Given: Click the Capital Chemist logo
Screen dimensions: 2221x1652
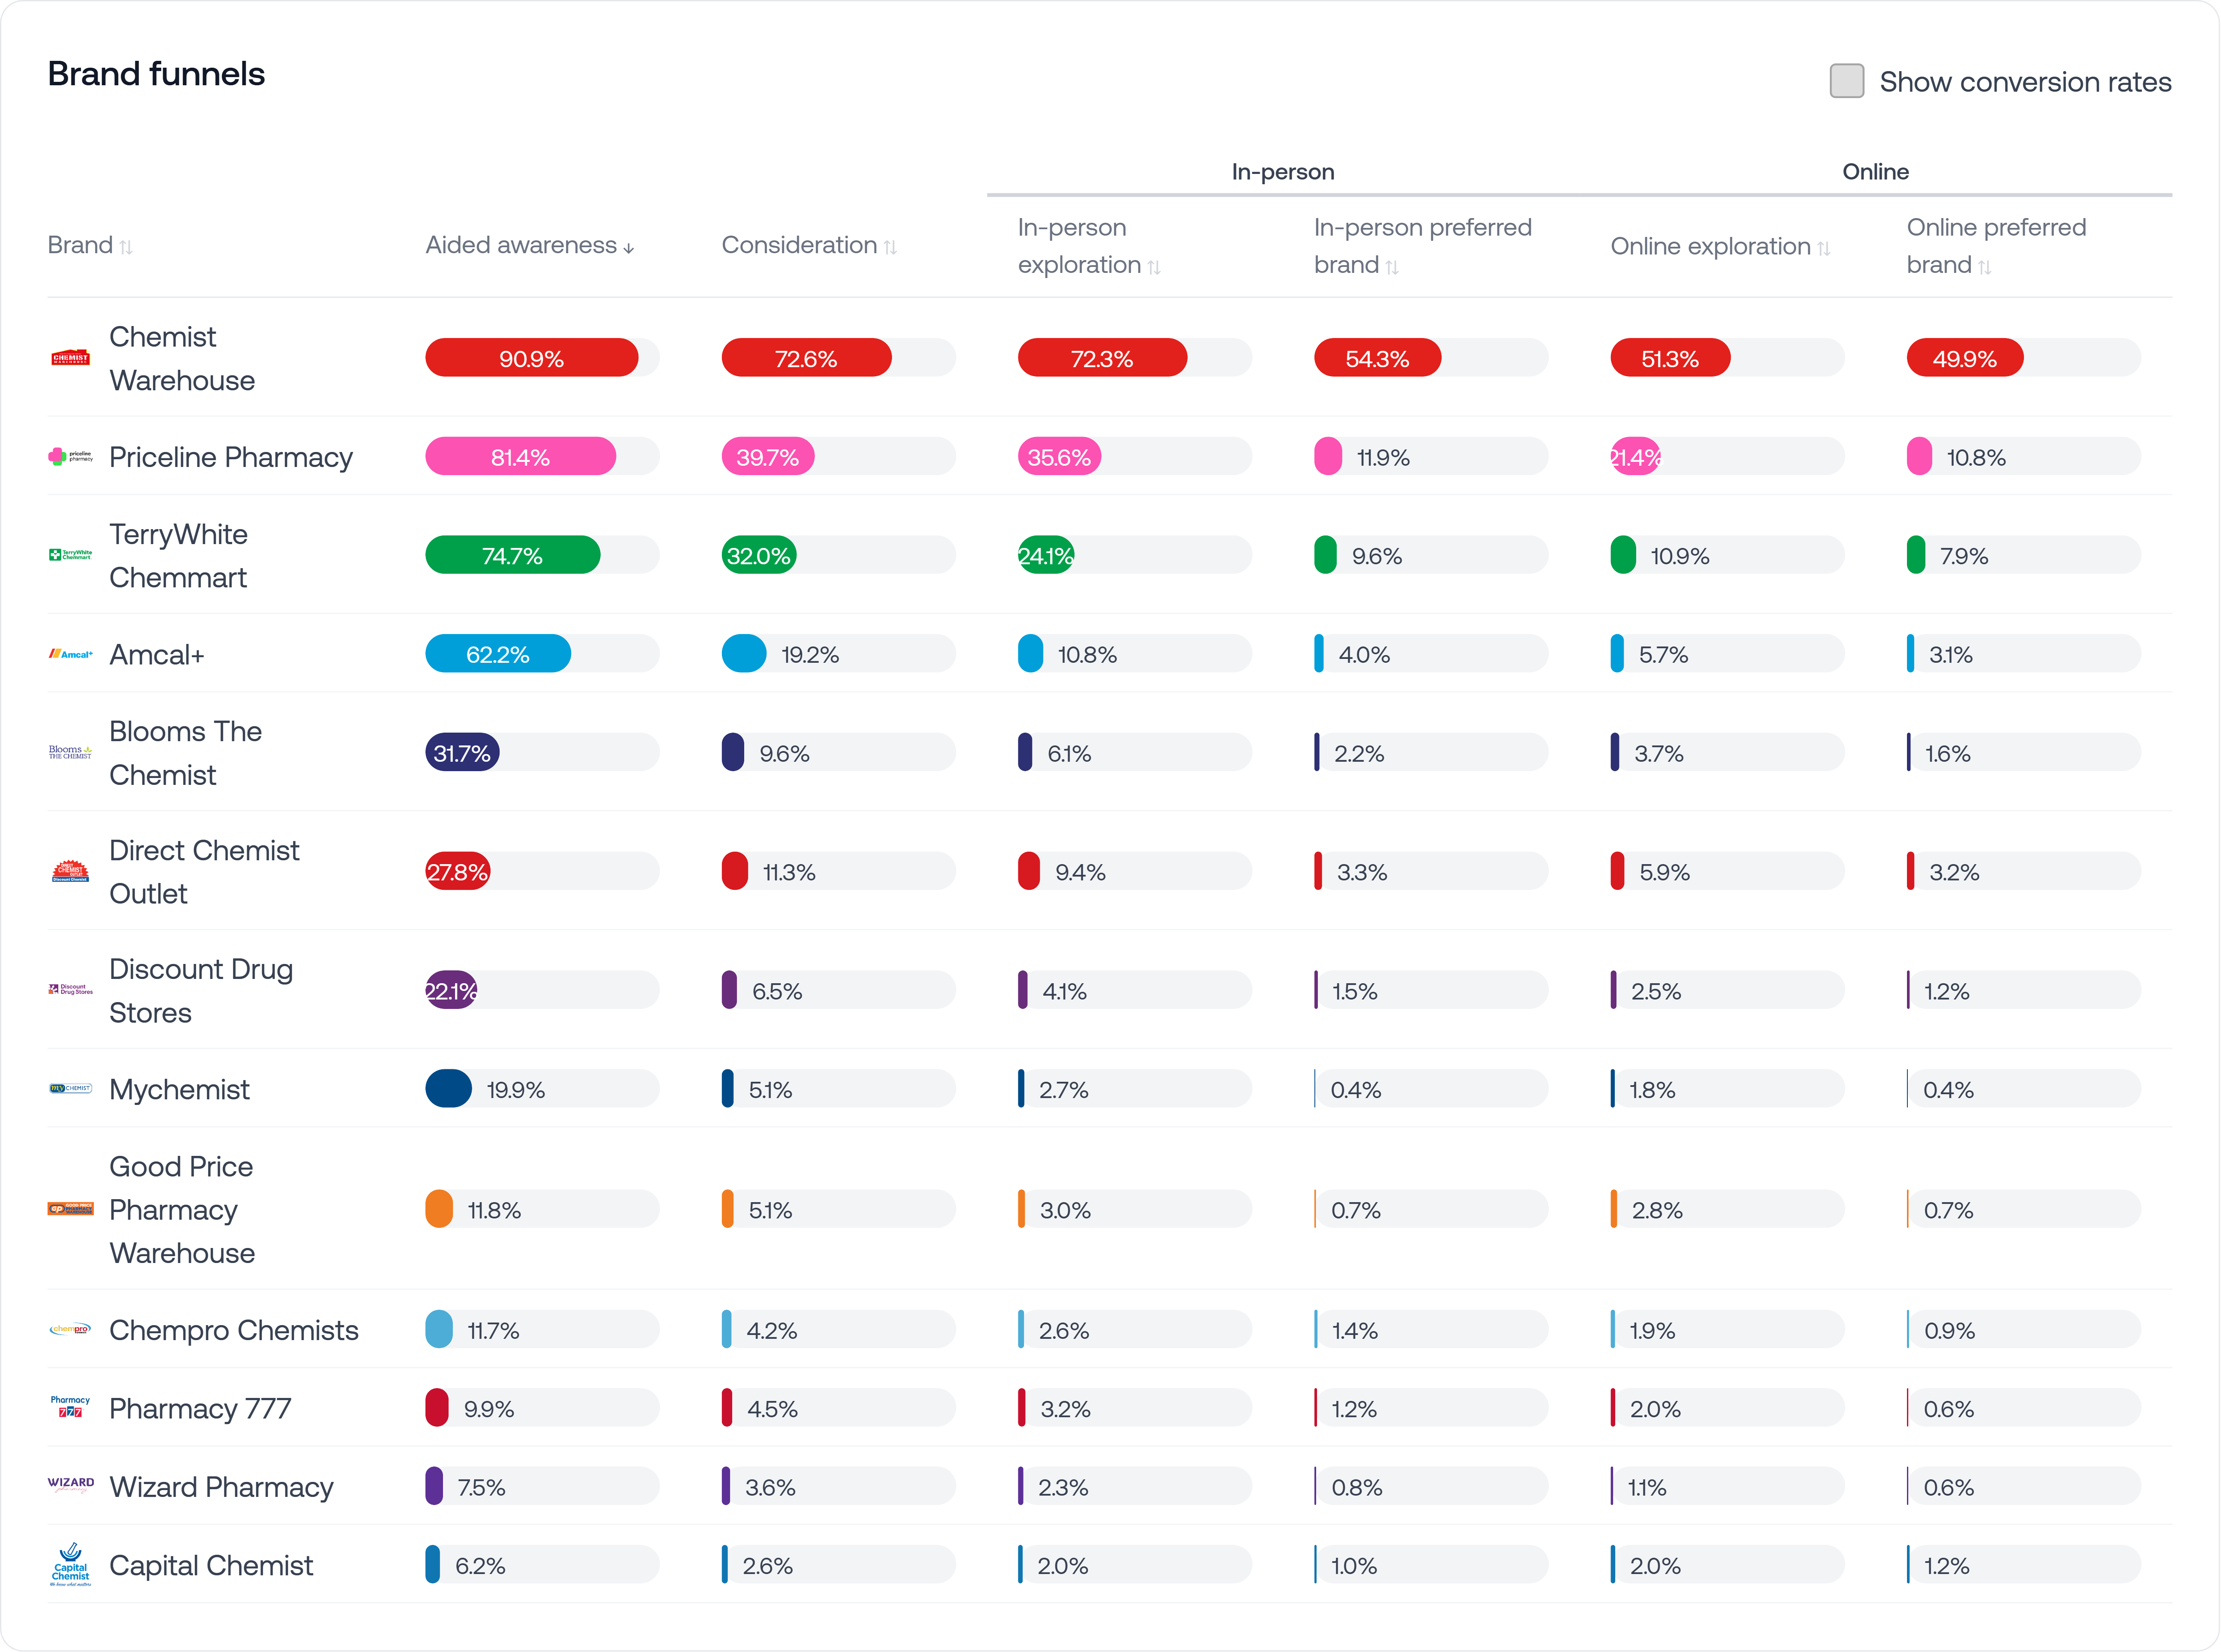Looking at the screenshot, I should (71, 1565).
